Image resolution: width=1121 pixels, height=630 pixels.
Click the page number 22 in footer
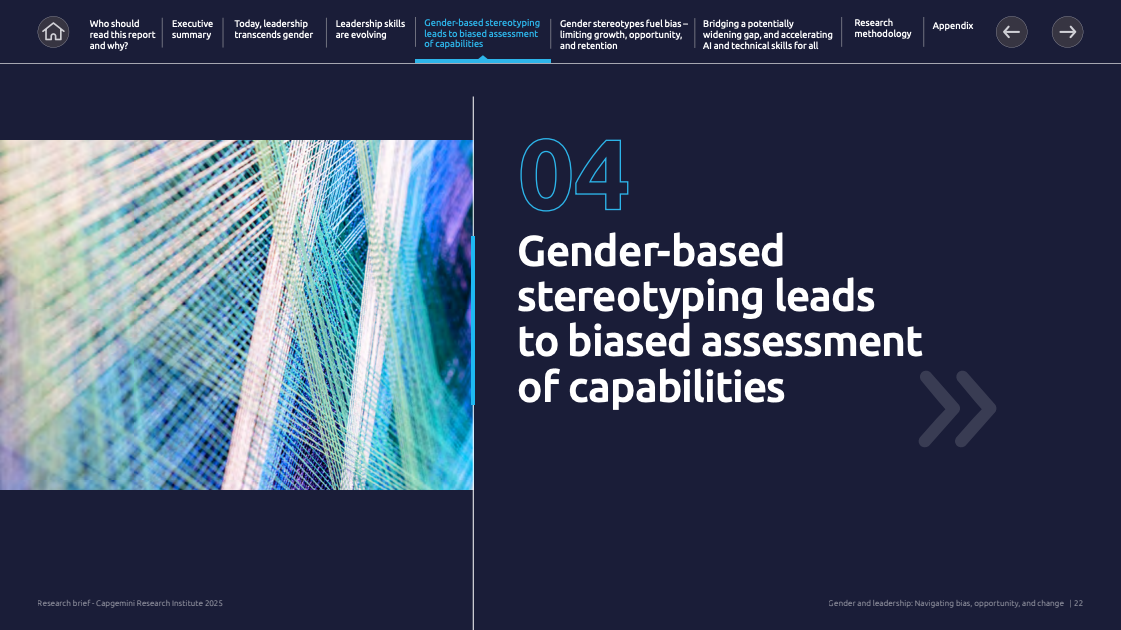pyautogui.click(x=1079, y=603)
